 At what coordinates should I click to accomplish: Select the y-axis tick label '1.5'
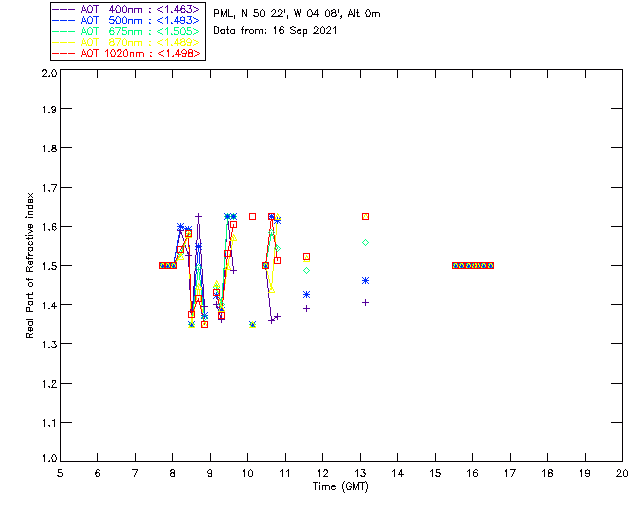tap(49, 266)
